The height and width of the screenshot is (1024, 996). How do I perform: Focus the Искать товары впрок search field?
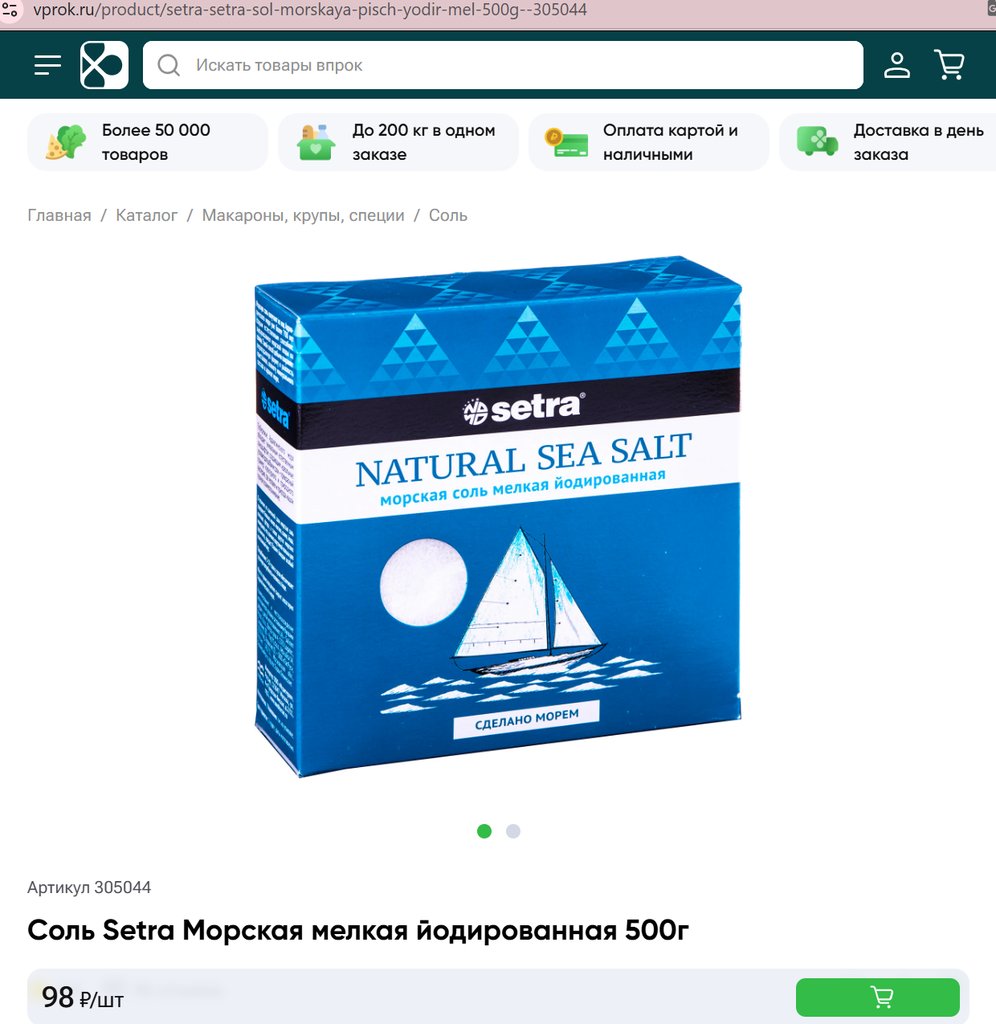pos(503,65)
